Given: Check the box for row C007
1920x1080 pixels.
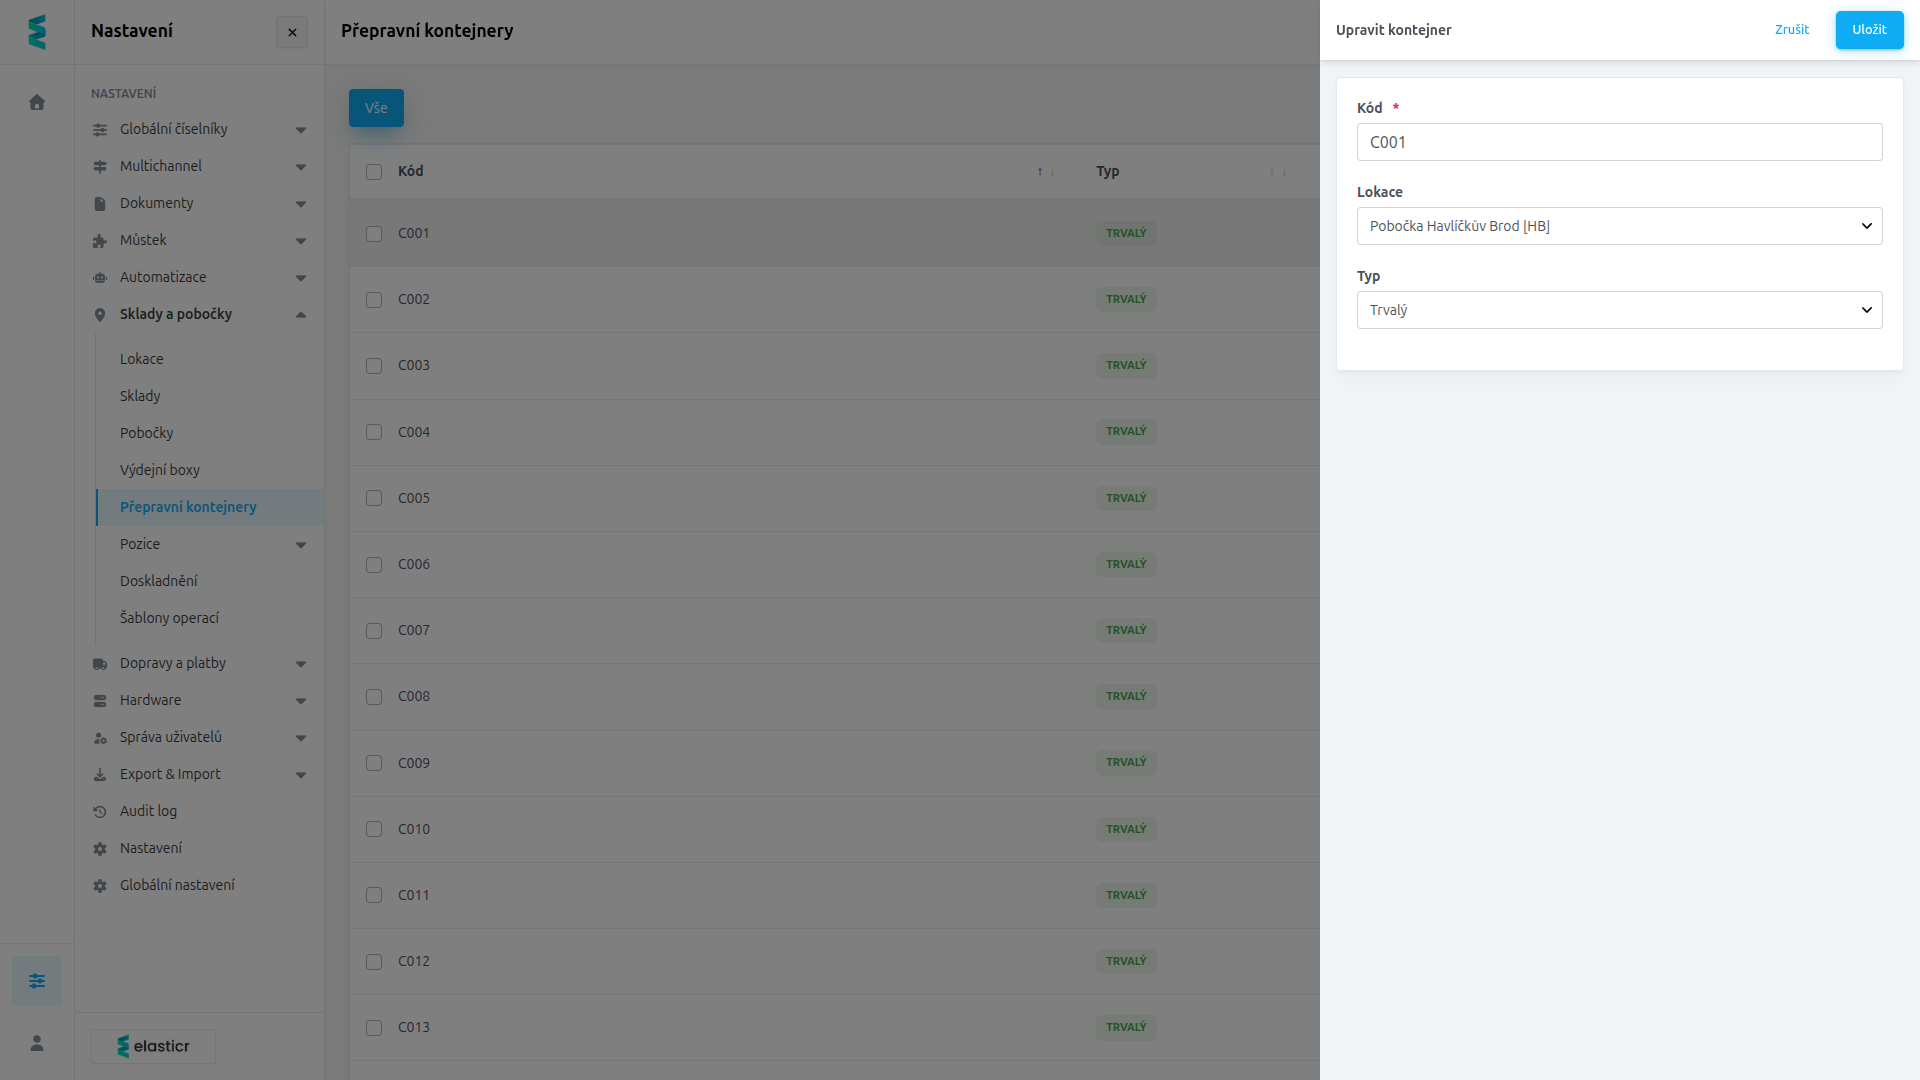Looking at the screenshot, I should pyautogui.click(x=374, y=631).
